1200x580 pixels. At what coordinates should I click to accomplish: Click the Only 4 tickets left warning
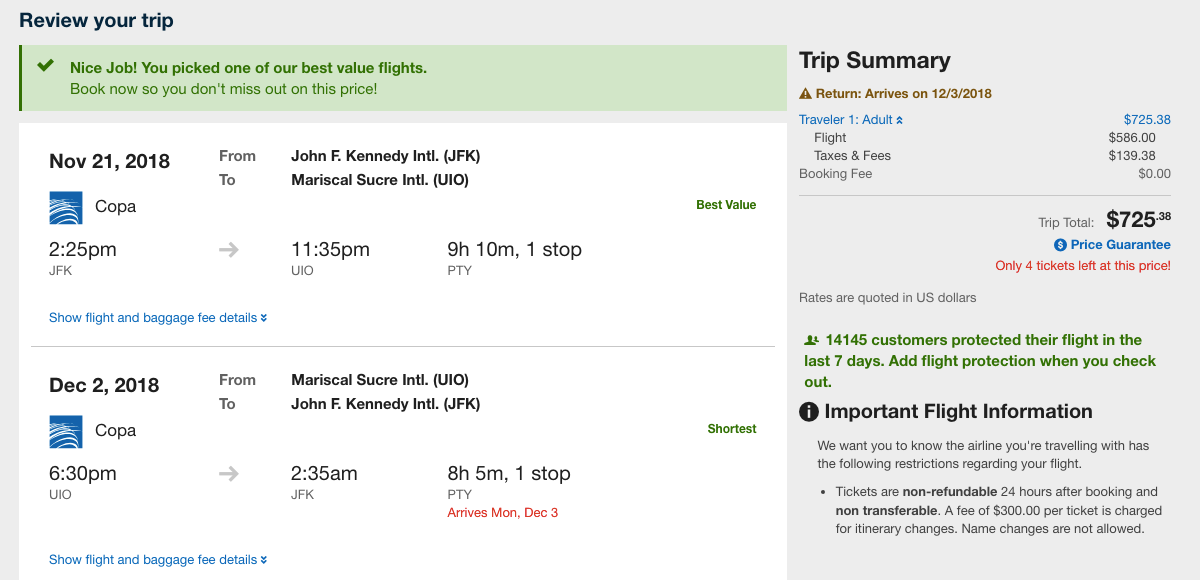pos(1082,266)
